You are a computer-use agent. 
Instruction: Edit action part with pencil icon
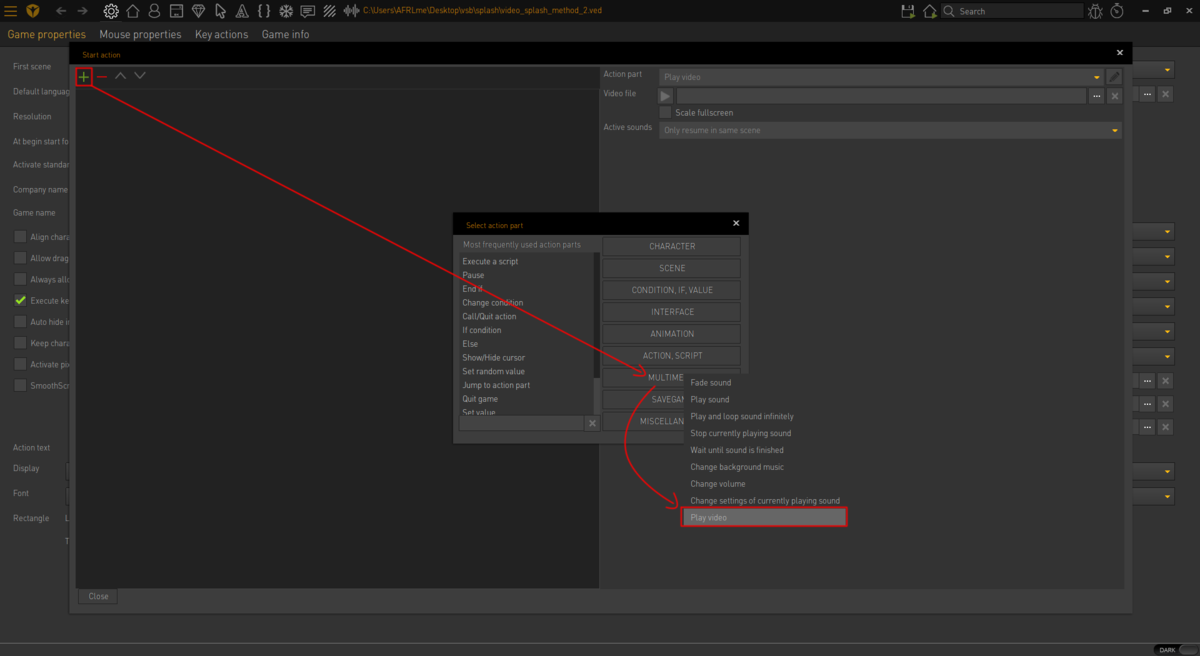pyautogui.click(x=1114, y=77)
